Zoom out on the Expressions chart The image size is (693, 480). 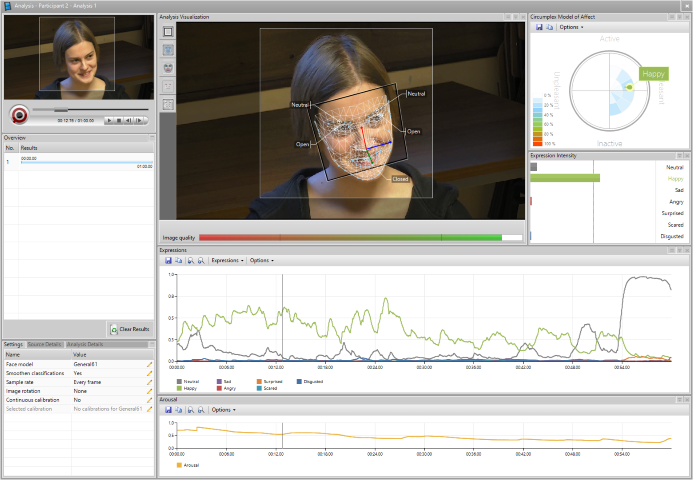(201, 261)
